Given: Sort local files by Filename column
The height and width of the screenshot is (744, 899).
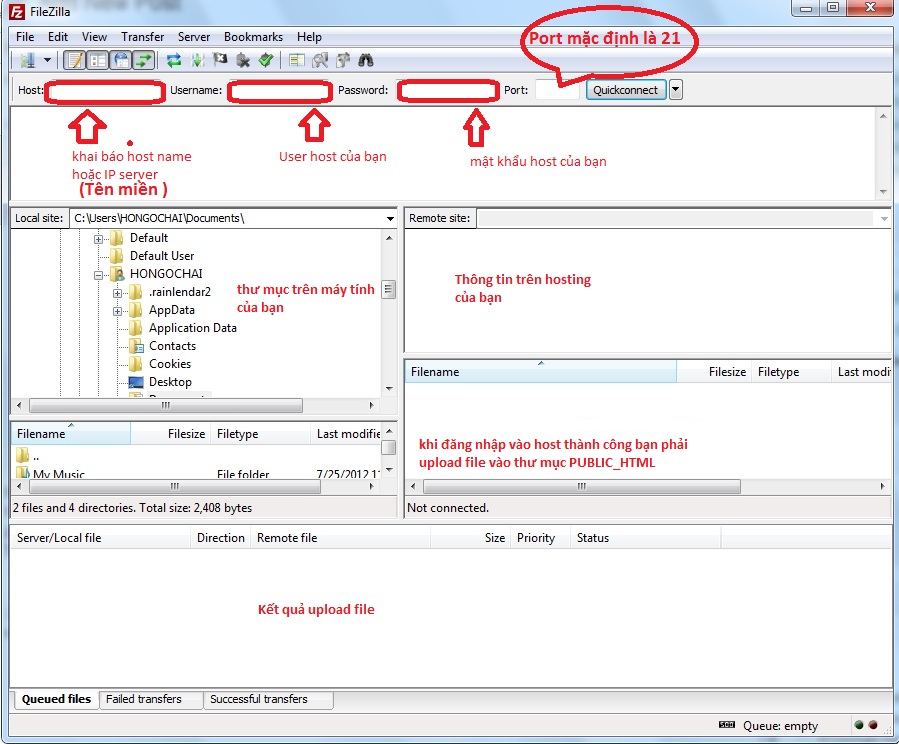Looking at the screenshot, I should [71, 434].
